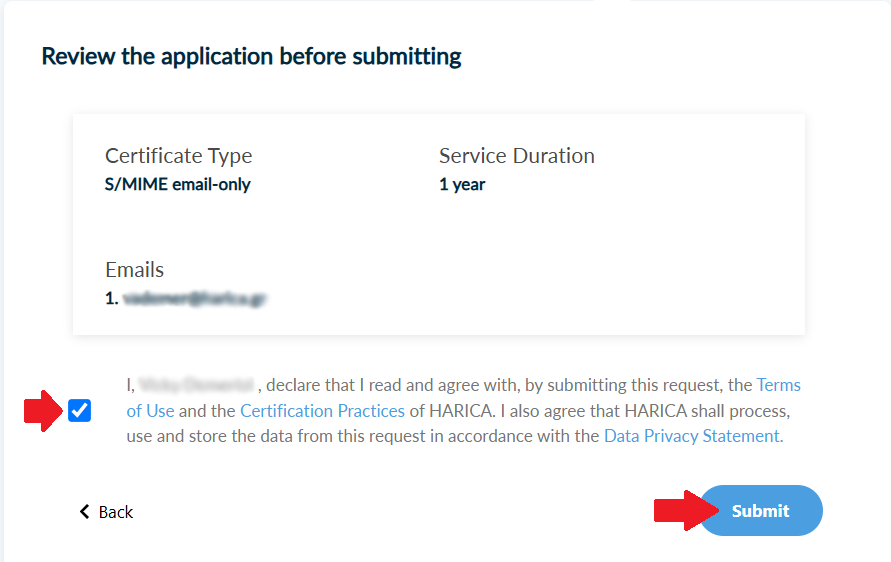Click the number 1 before the email
The image size is (891, 562).
click(111, 298)
